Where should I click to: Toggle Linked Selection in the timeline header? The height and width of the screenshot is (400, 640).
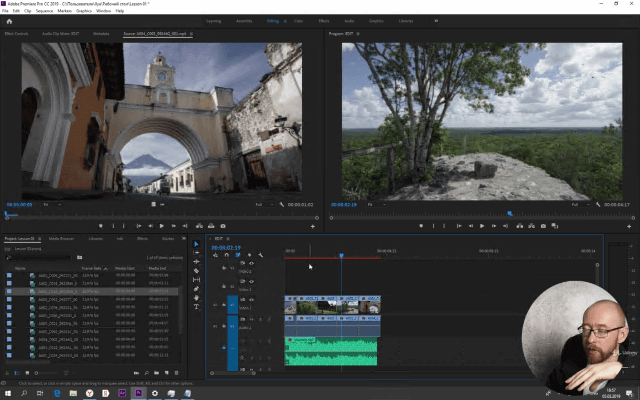click(x=238, y=255)
